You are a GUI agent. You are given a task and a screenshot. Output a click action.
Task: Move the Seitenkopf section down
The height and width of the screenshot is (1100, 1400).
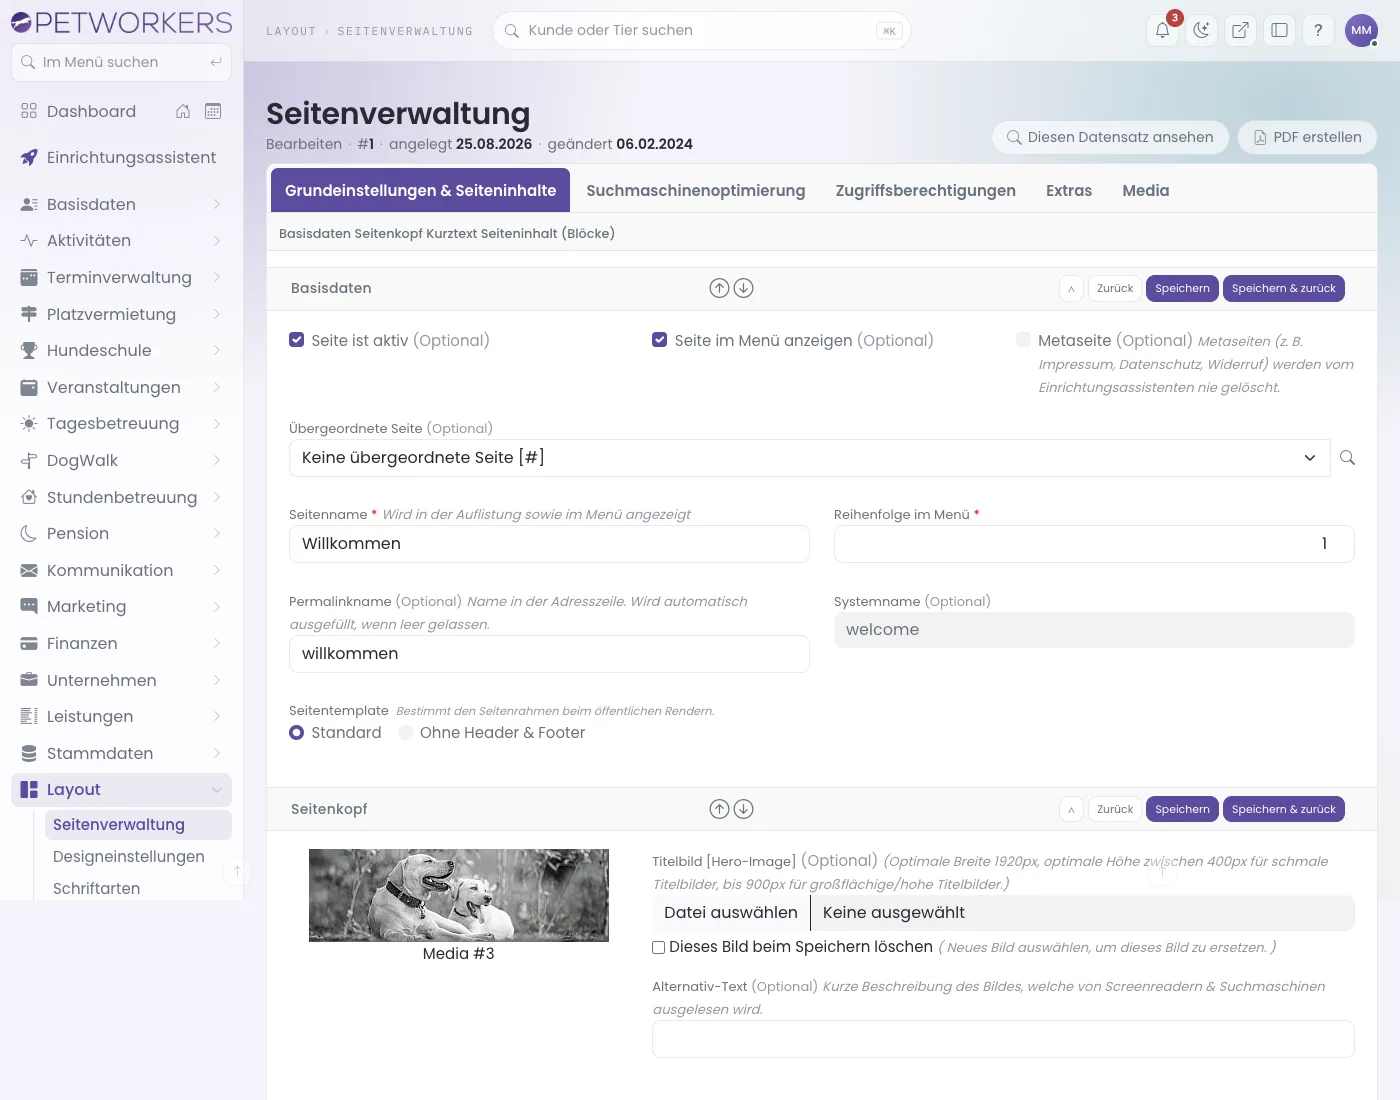pyautogui.click(x=743, y=809)
